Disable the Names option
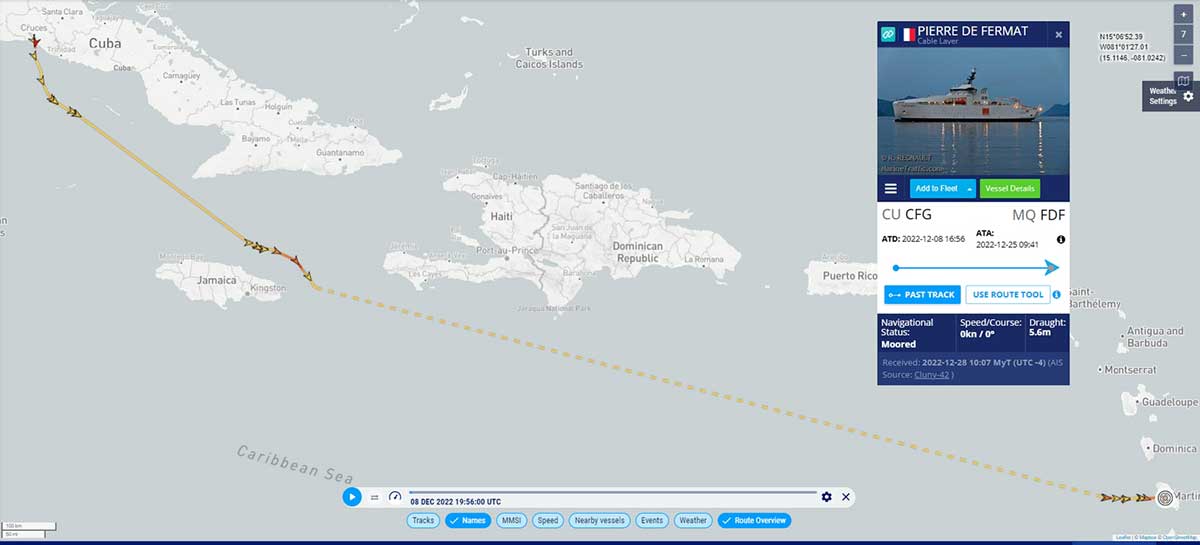Viewport: 1200px width, 545px height. [x=467, y=520]
